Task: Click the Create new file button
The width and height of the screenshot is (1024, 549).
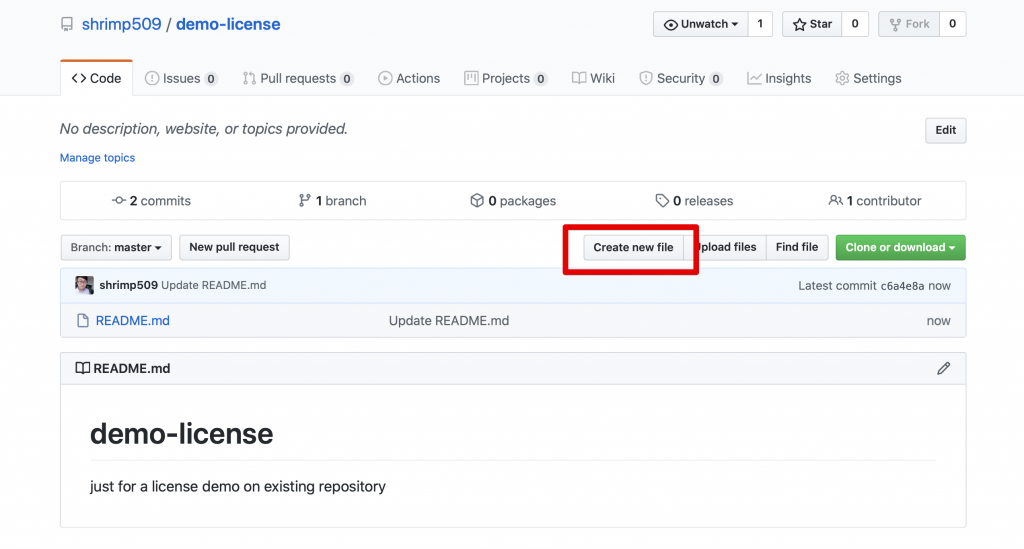Action: point(633,247)
